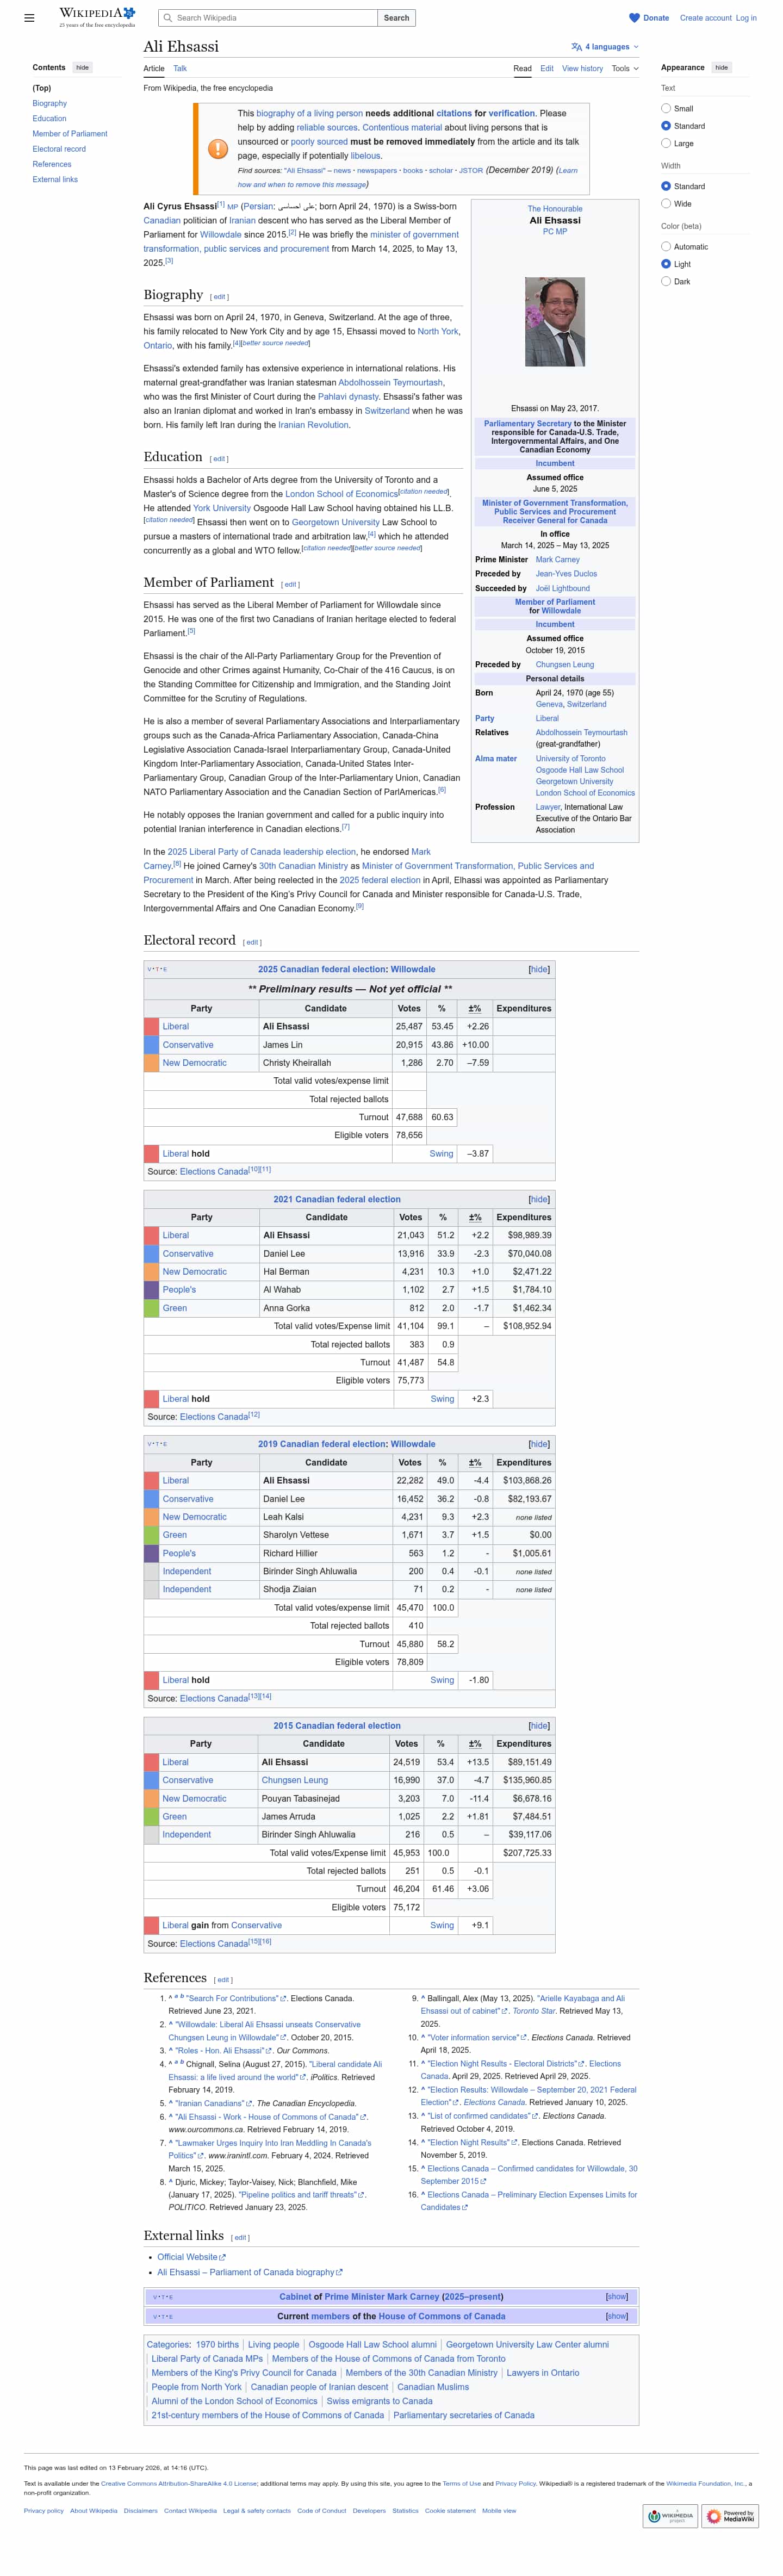783x2576 pixels.
Task: Click the orange warning icon in notice
Action: [x=217, y=149]
